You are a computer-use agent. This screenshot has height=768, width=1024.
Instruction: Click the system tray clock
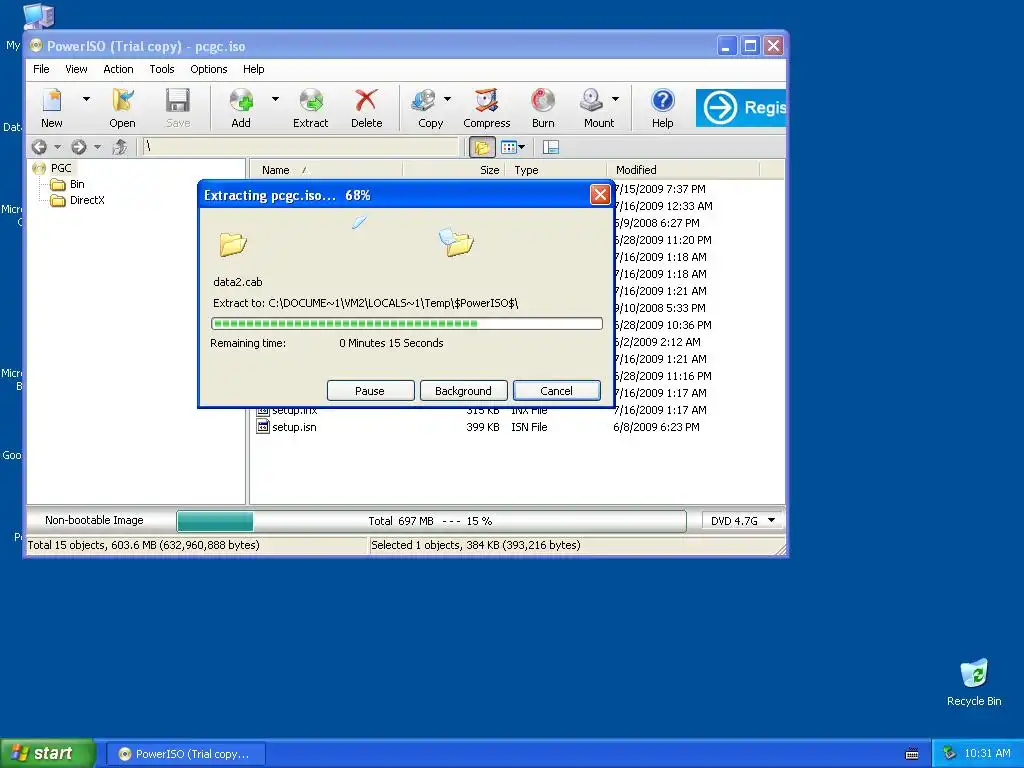[x=987, y=754]
